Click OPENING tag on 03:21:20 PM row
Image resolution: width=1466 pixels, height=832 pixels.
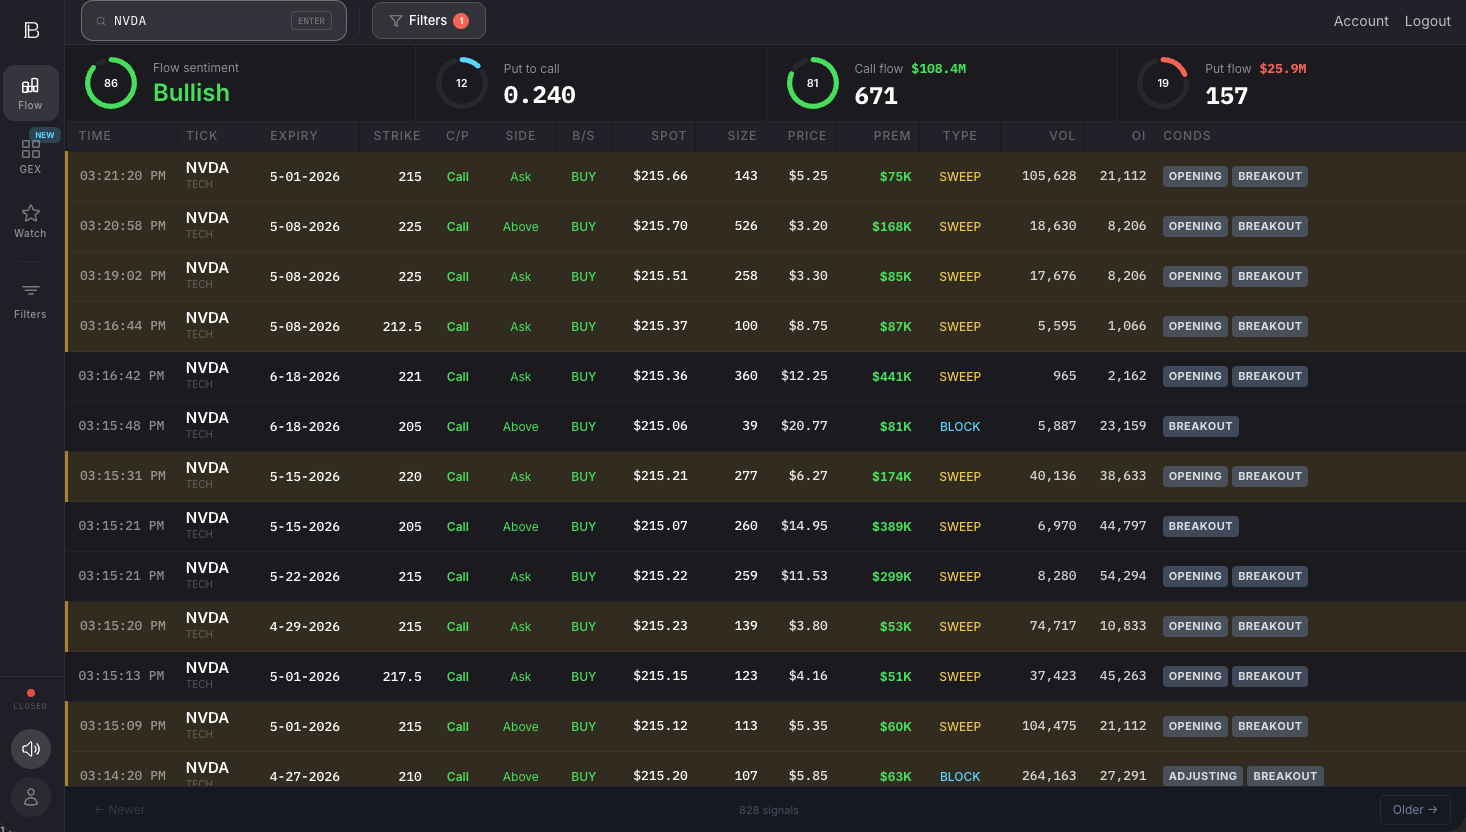point(1195,176)
